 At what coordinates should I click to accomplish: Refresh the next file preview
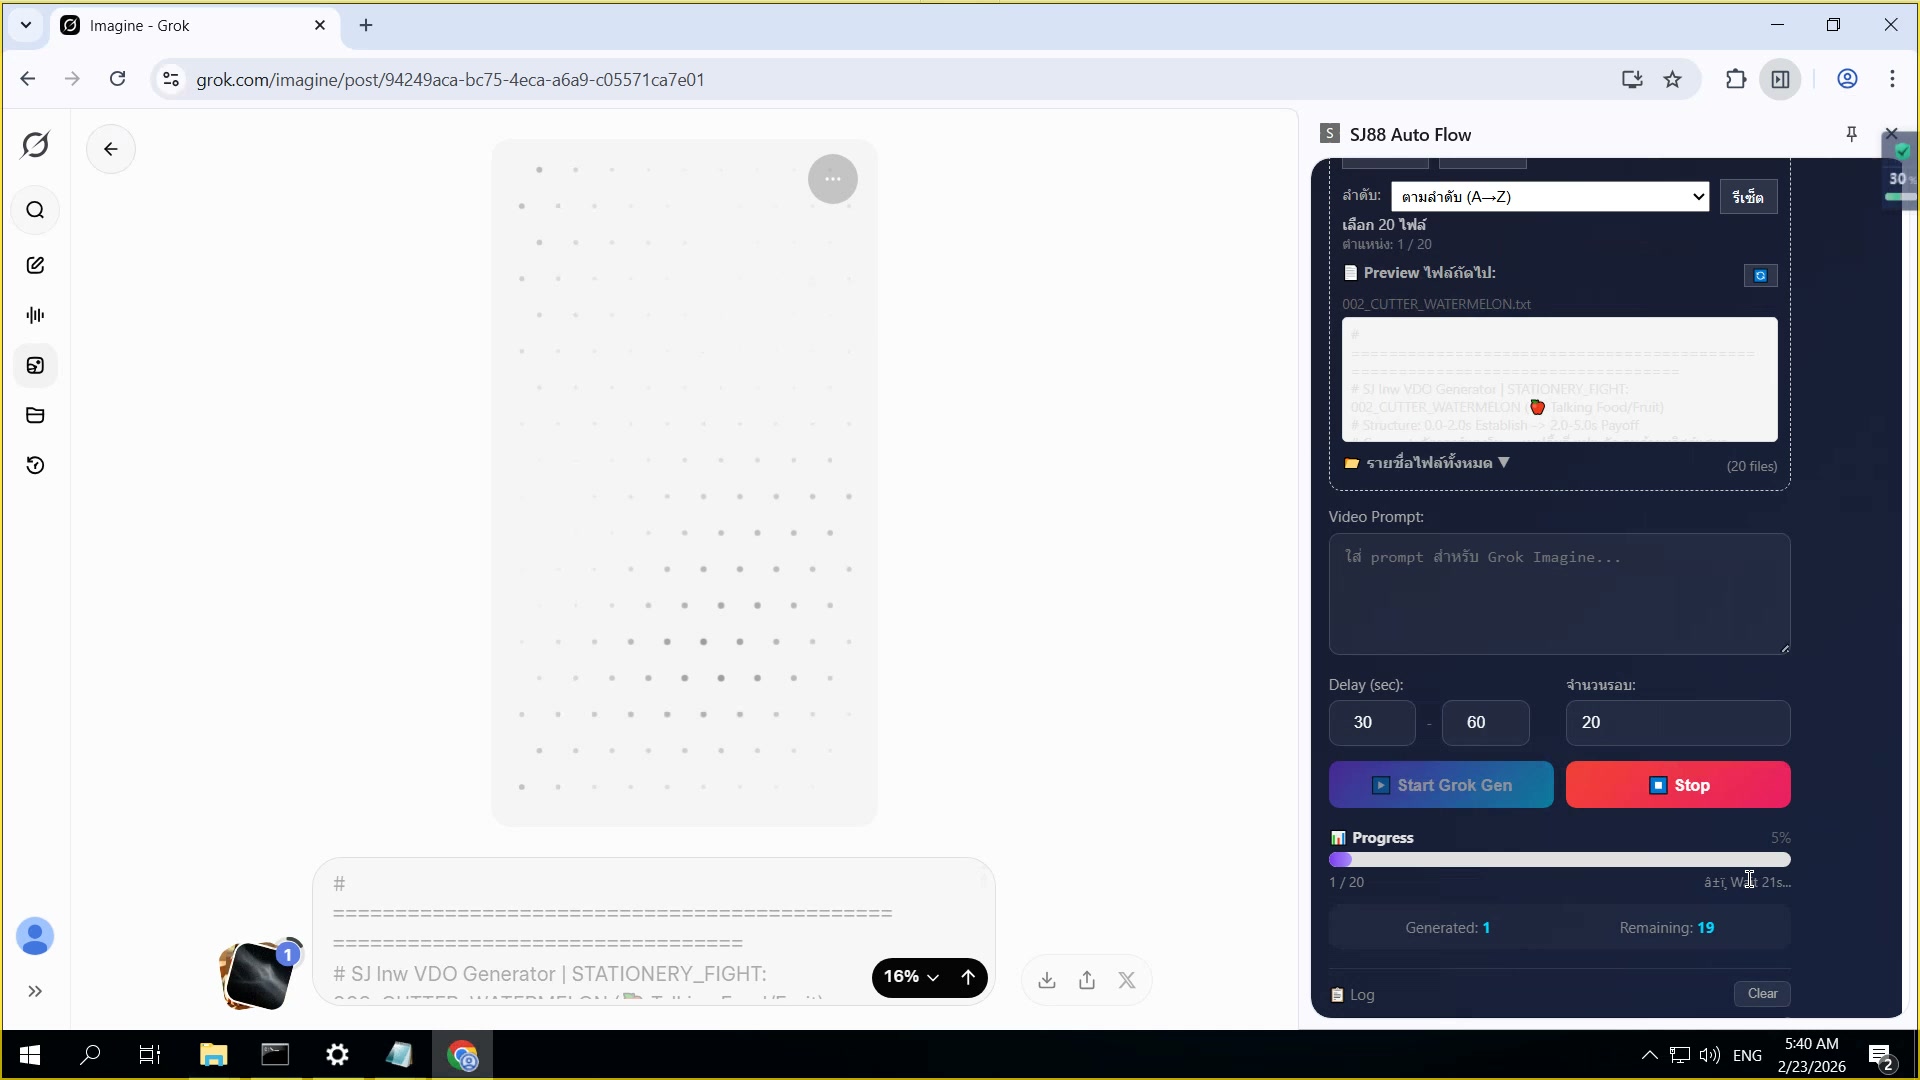tap(1760, 275)
